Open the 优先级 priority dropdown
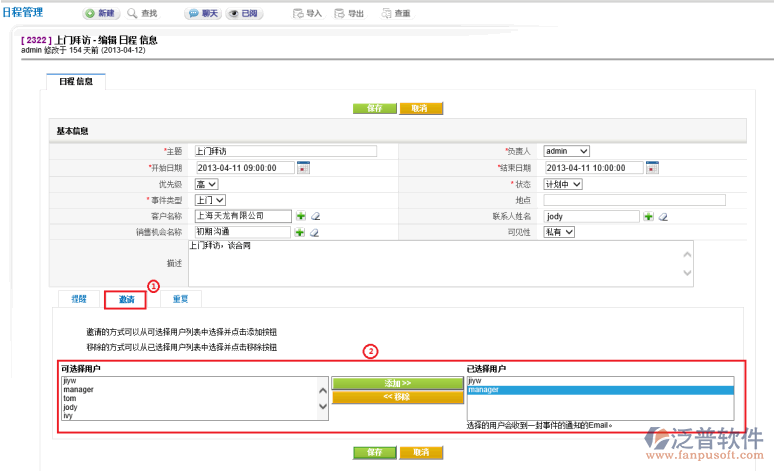The width and height of the screenshot is (774, 471). 206,184
